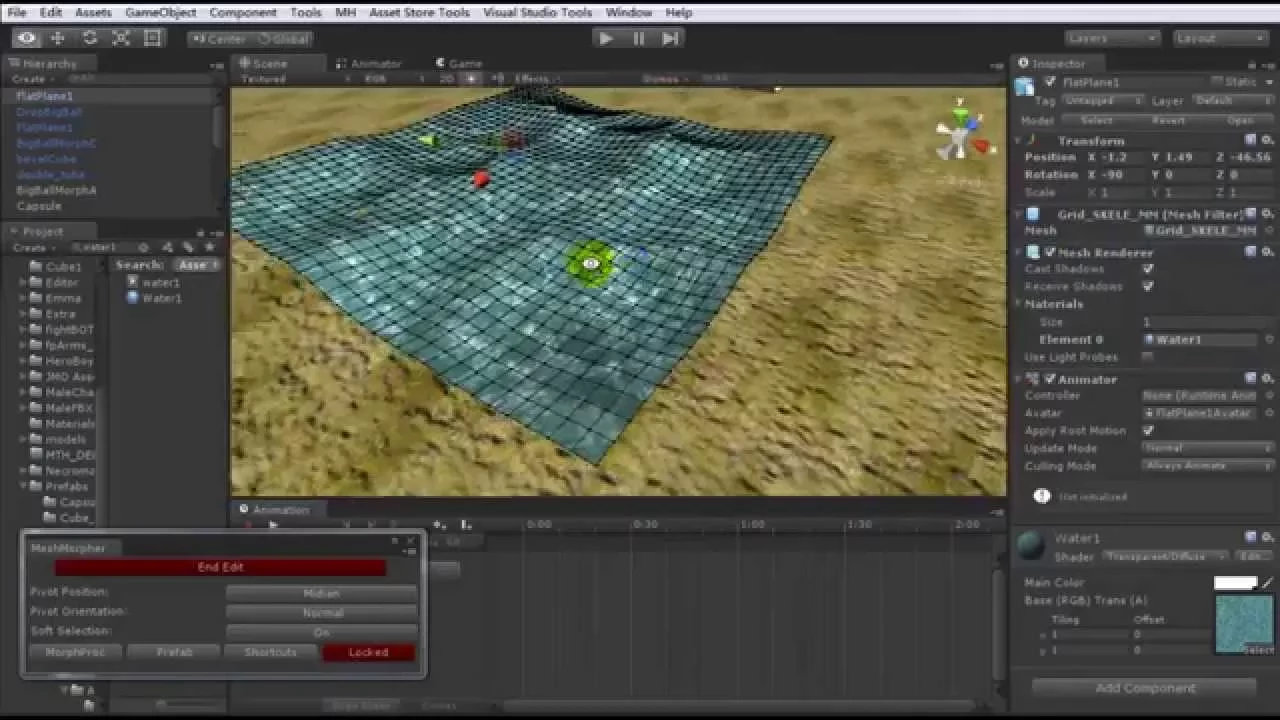Open the Asset Store Tools menu
This screenshot has height=720, width=1280.
coord(419,12)
